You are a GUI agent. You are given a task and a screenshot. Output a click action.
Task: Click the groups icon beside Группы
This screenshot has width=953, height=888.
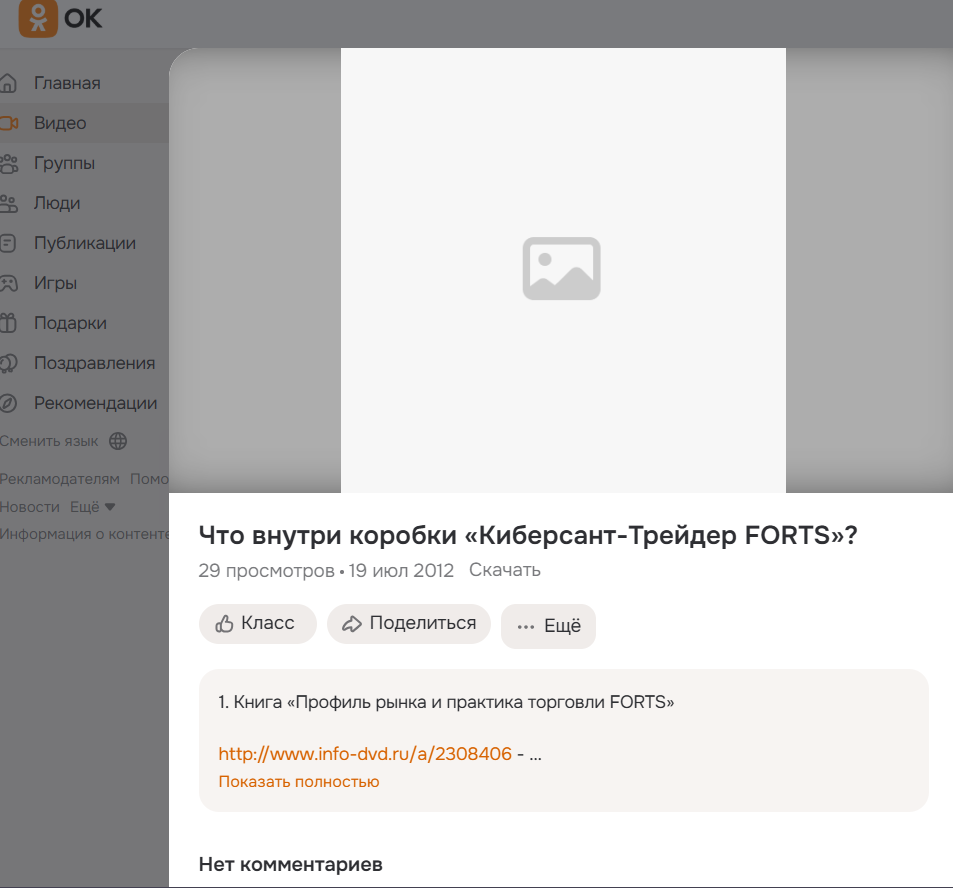coord(9,163)
